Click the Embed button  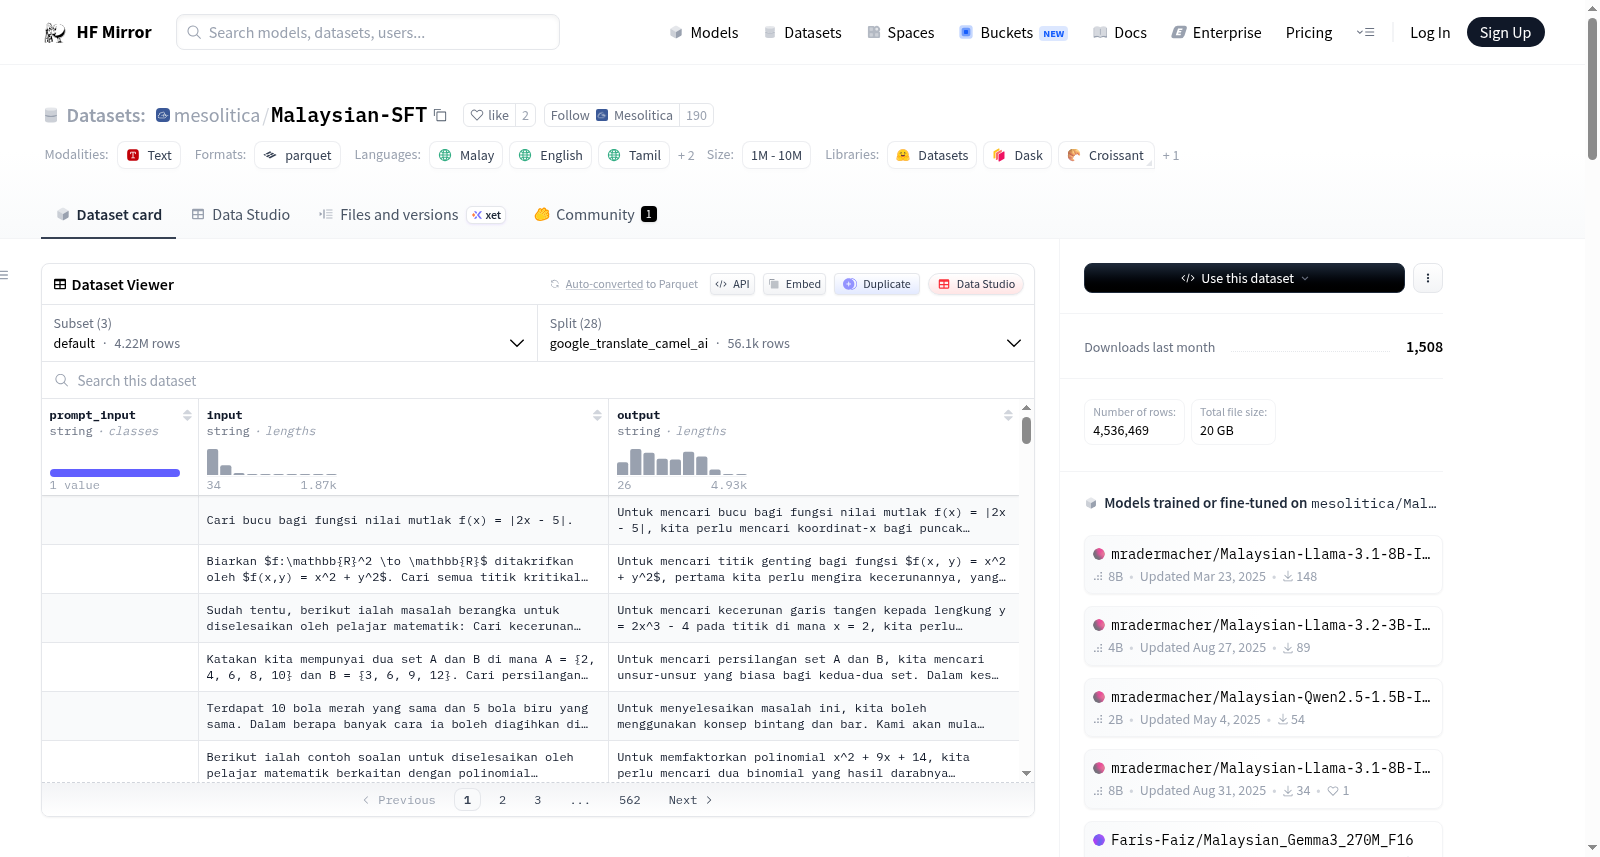793,284
